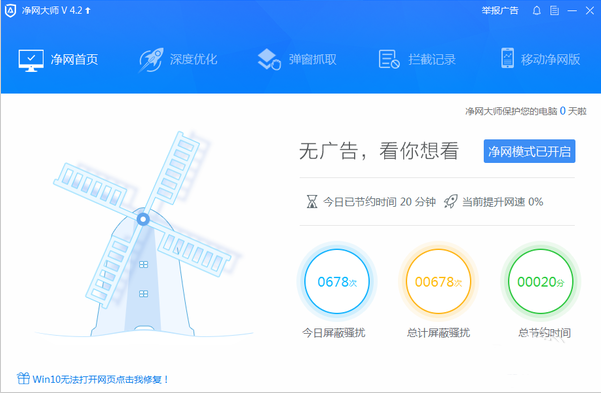Screen dimensions: 601x393
Task: Click the blue 今日屏蔽骚扰 counter circle
Action: tap(337, 281)
